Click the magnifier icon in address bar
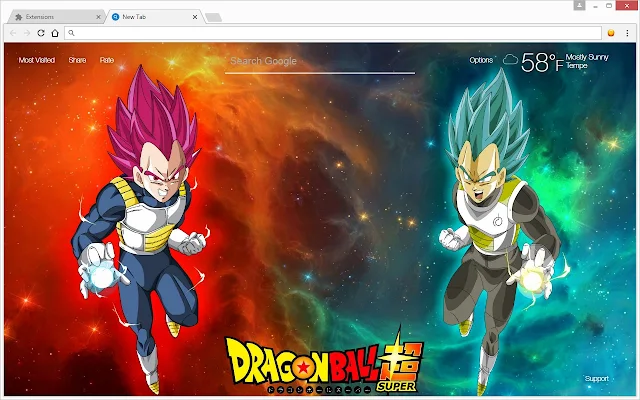 [x=71, y=33]
